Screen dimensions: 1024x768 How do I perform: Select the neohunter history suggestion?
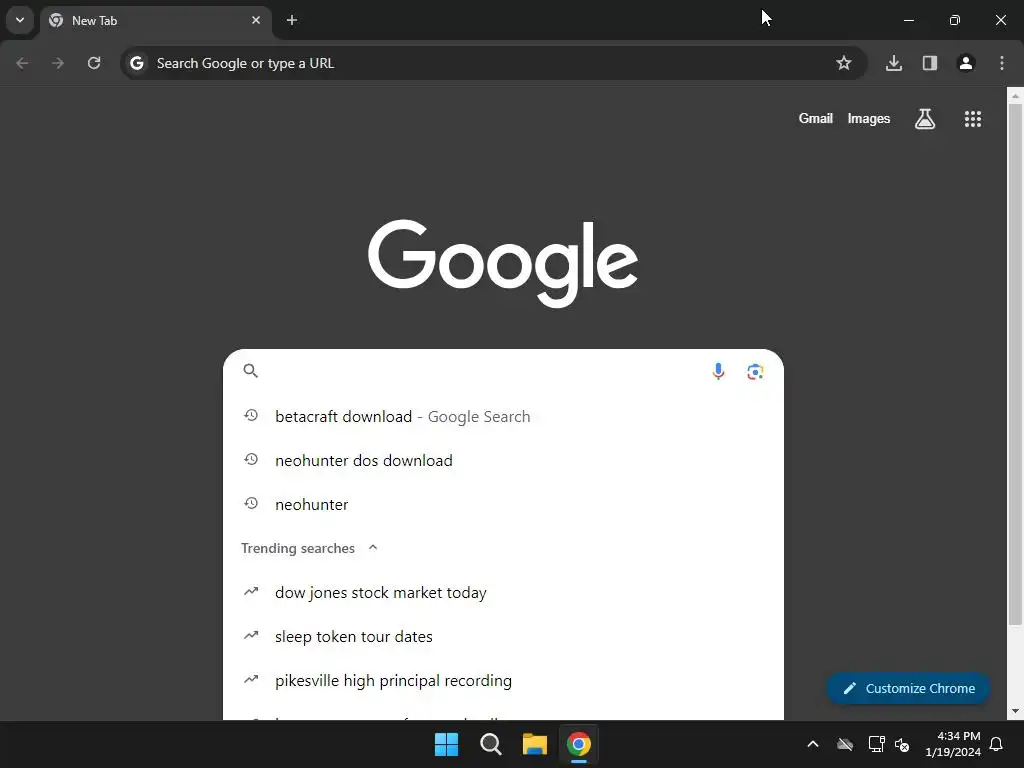pos(503,504)
